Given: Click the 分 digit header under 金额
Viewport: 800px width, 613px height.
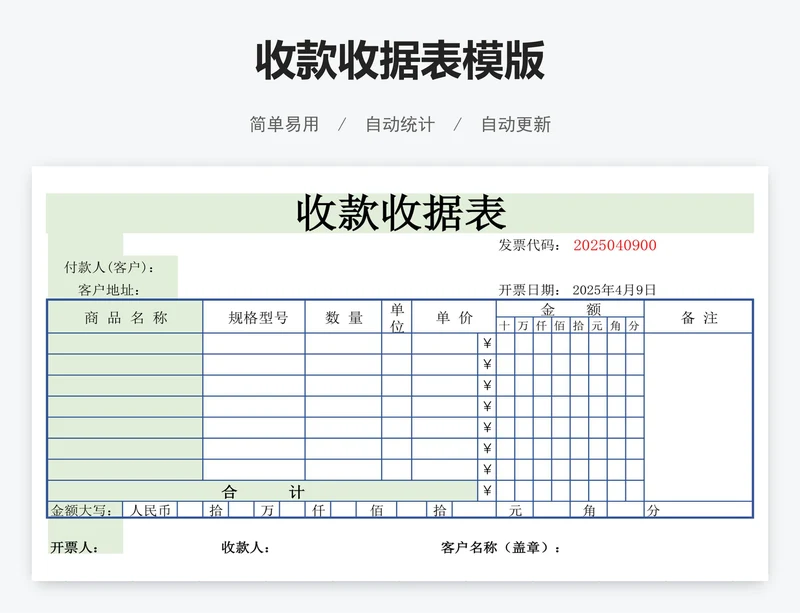Looking at the screenshot, I should (x=634, y=326).
